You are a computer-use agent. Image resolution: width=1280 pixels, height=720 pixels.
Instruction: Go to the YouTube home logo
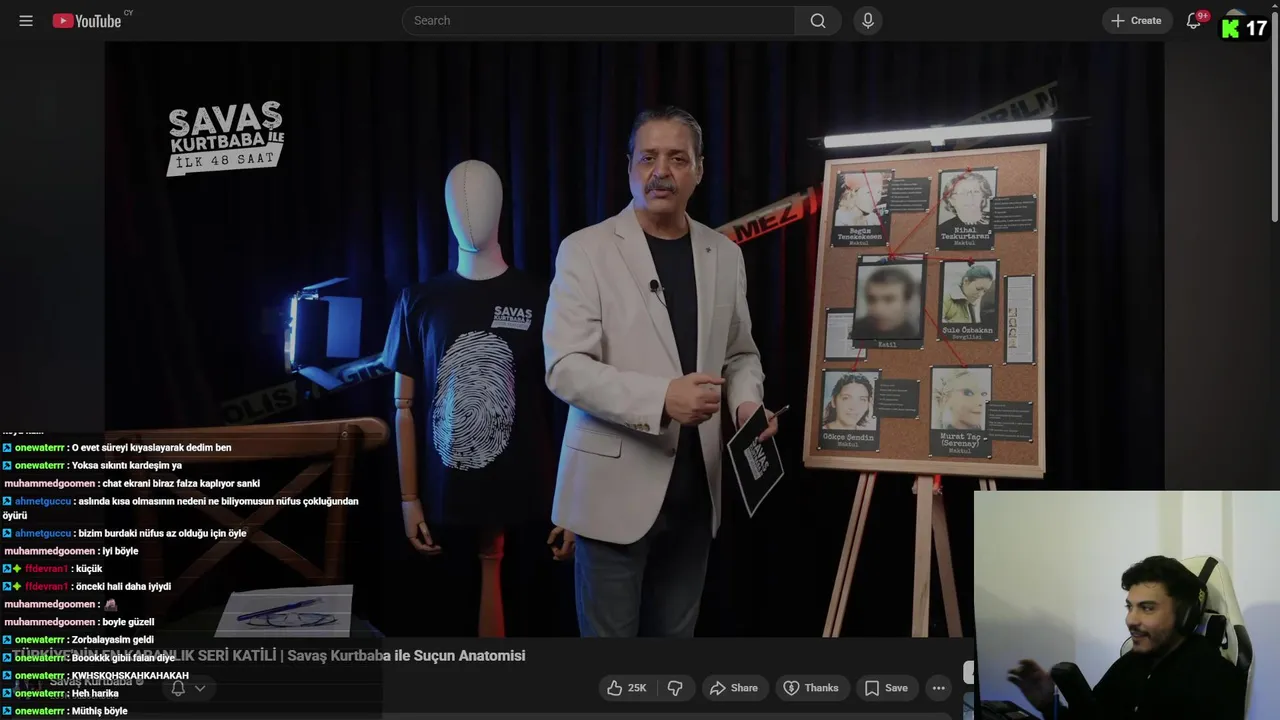click(x=87, y=20)
